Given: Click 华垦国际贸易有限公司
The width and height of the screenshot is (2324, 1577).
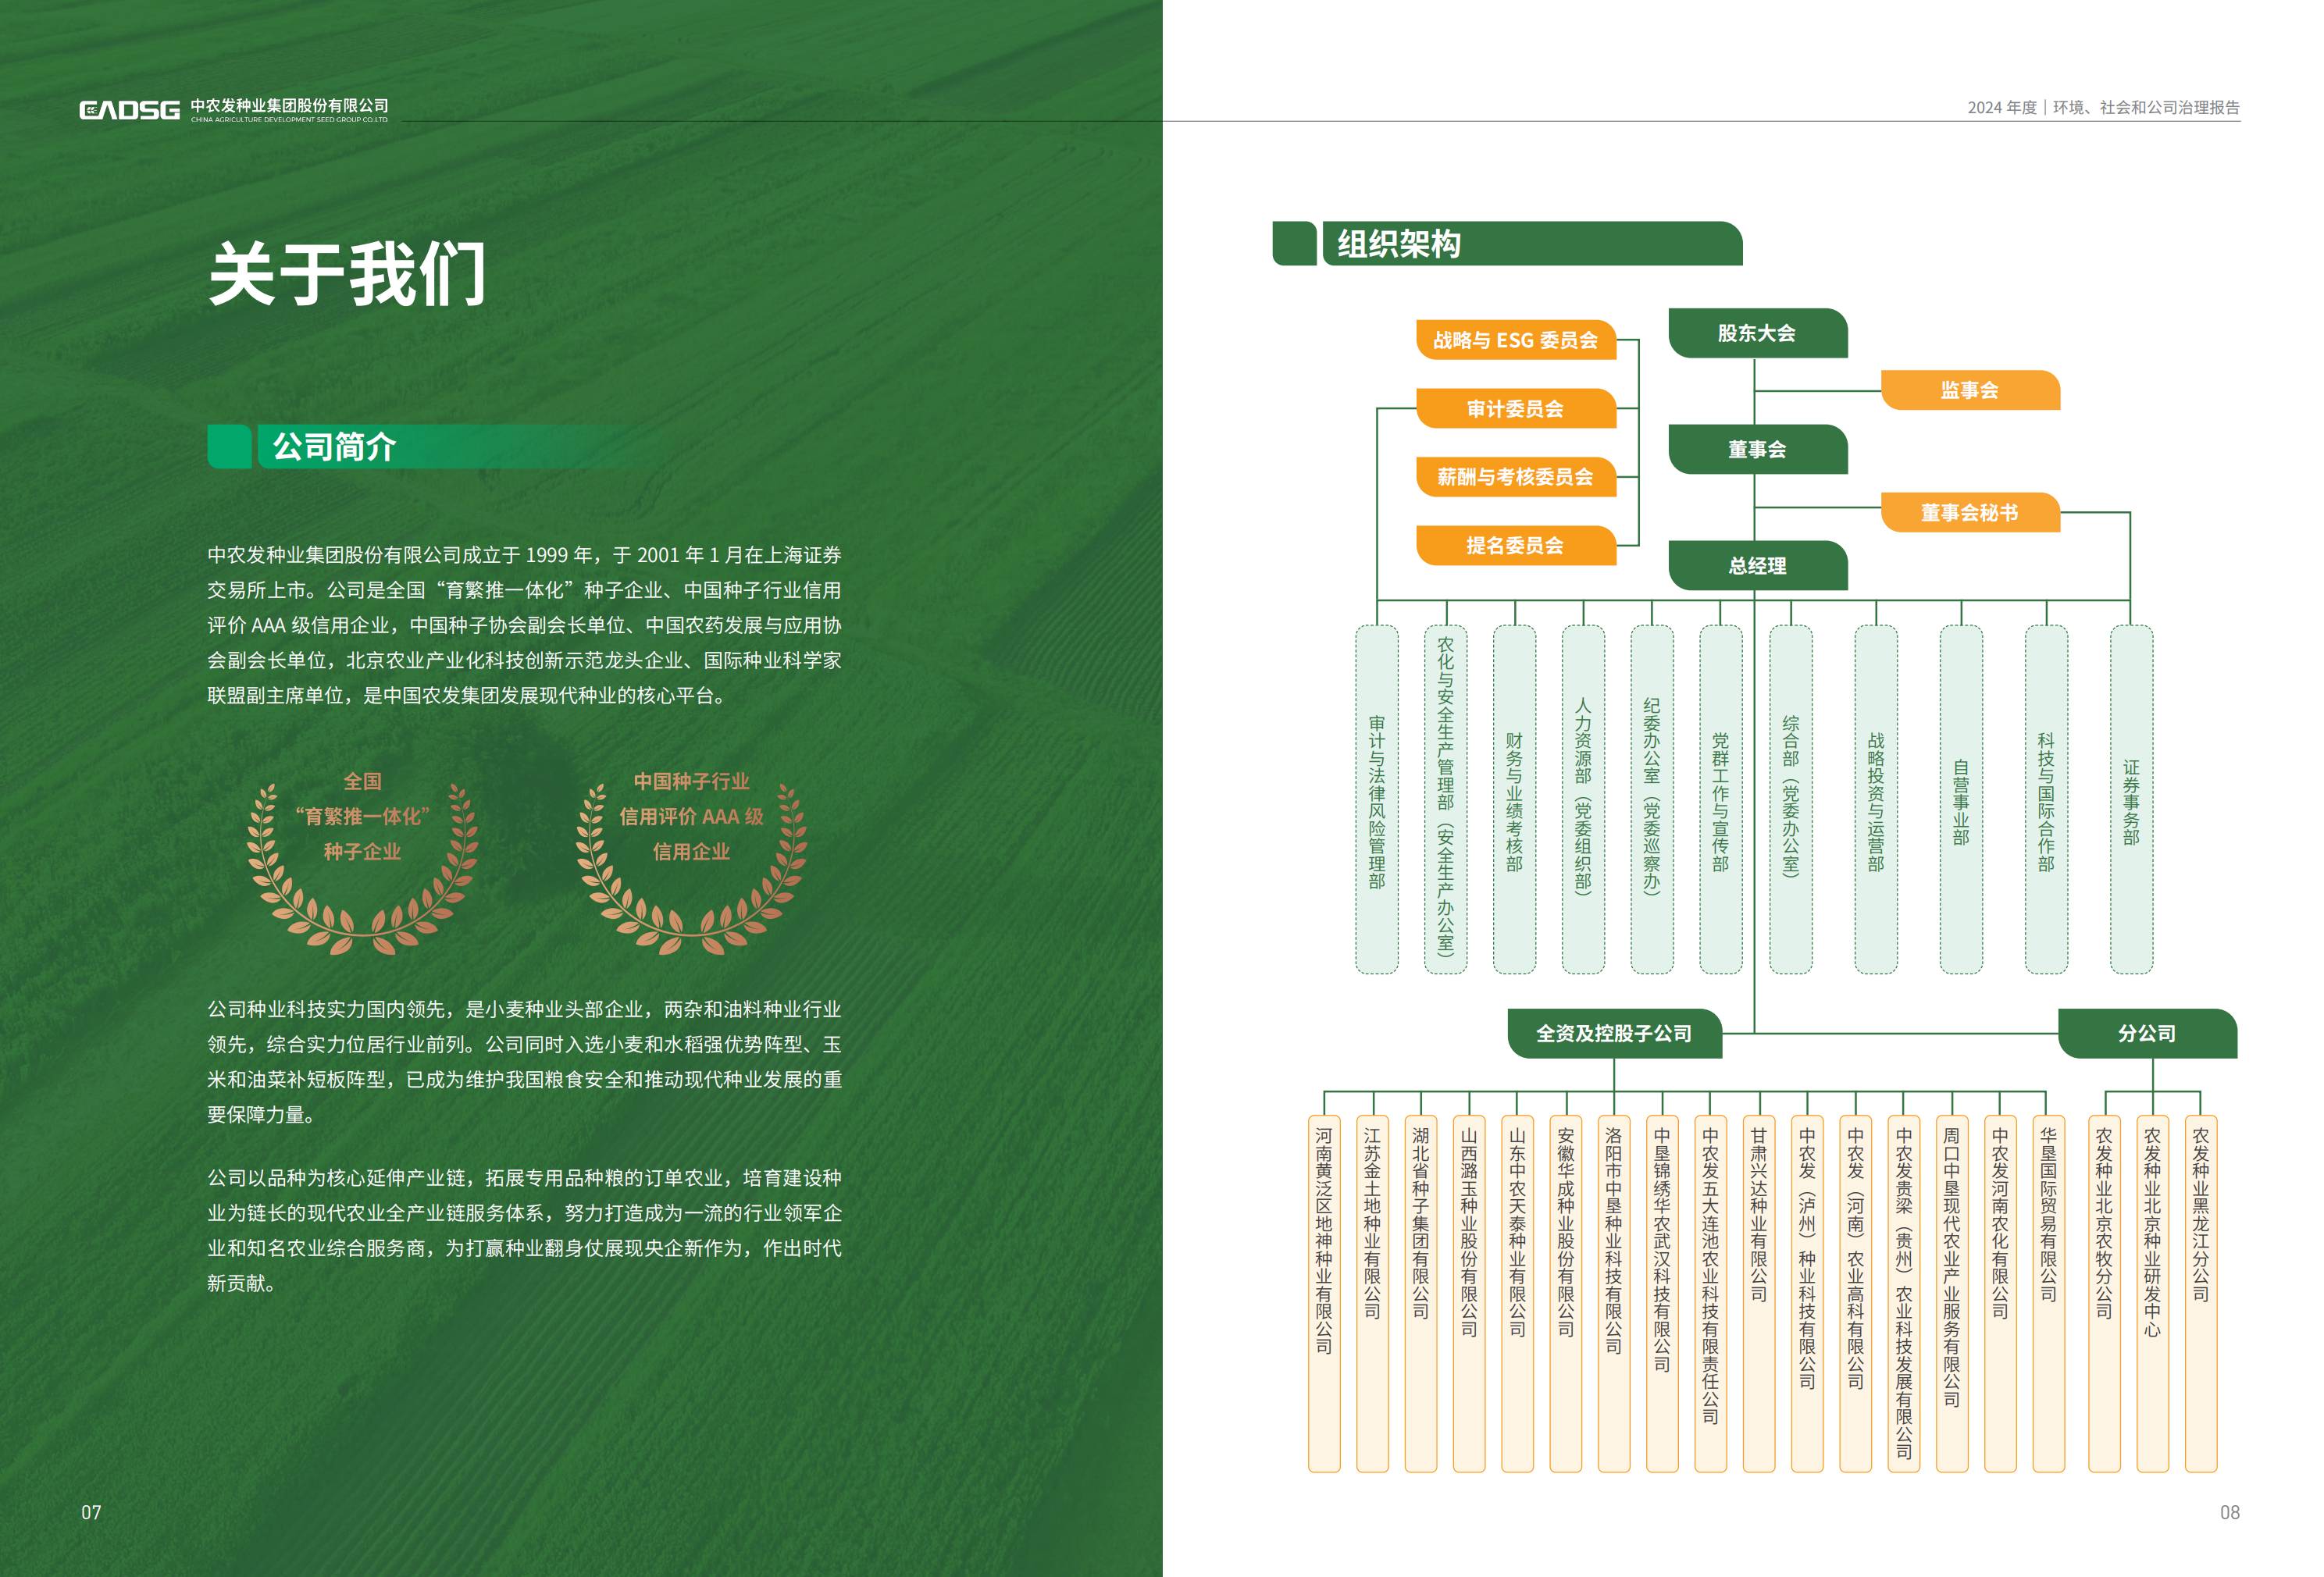Looking at the screenshot, I should (x=2049, y=1294).
